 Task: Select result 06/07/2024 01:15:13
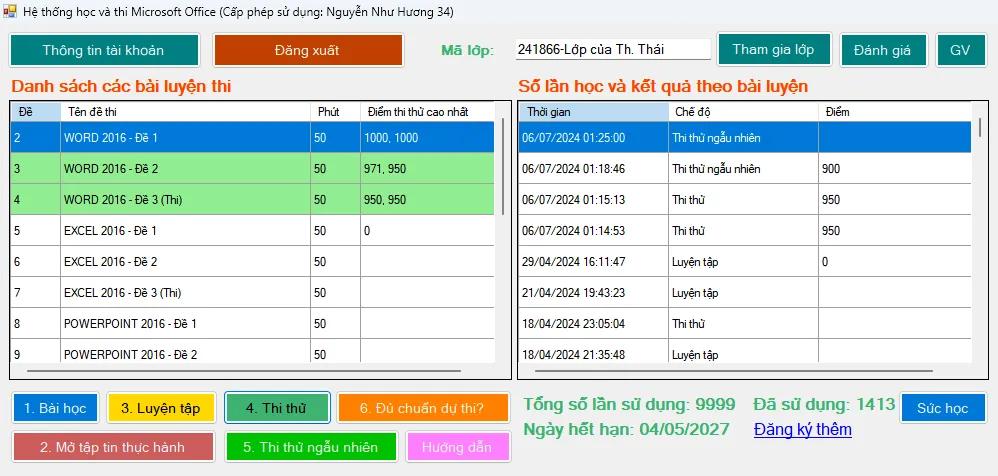pyautogui.click(x=745, y=200)
